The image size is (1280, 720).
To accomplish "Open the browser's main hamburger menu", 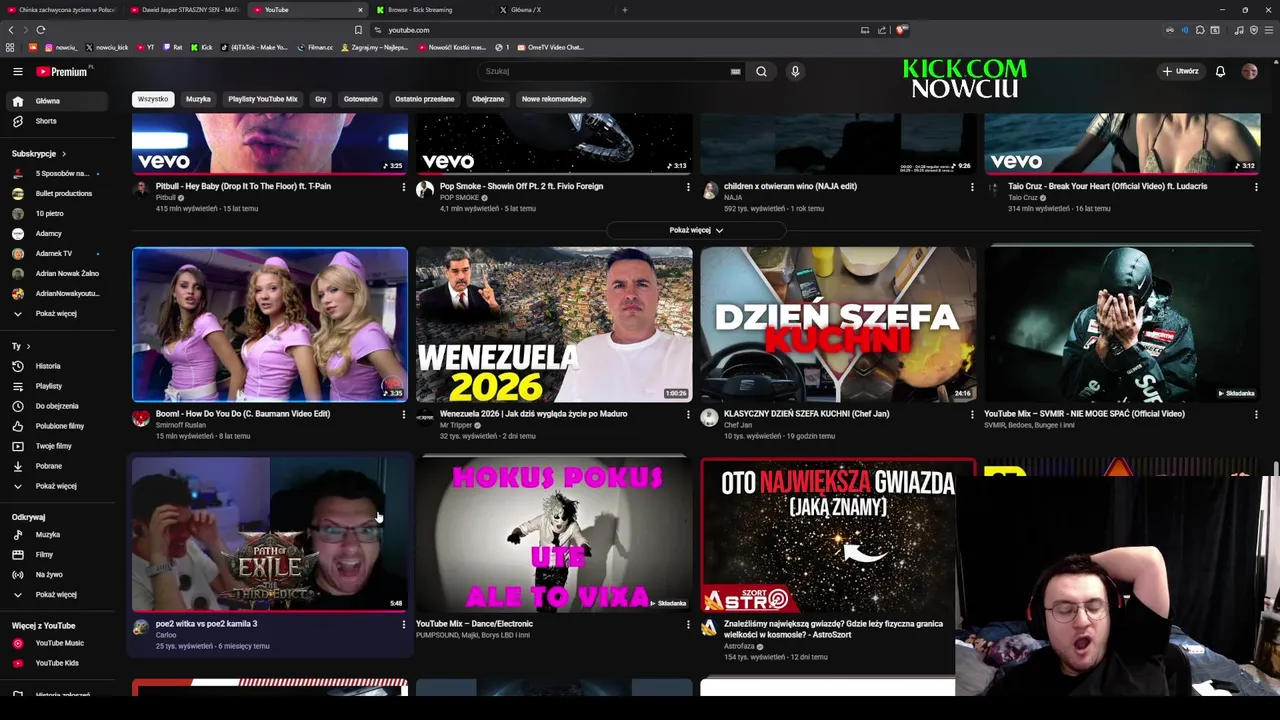I will coord(1268,30).
